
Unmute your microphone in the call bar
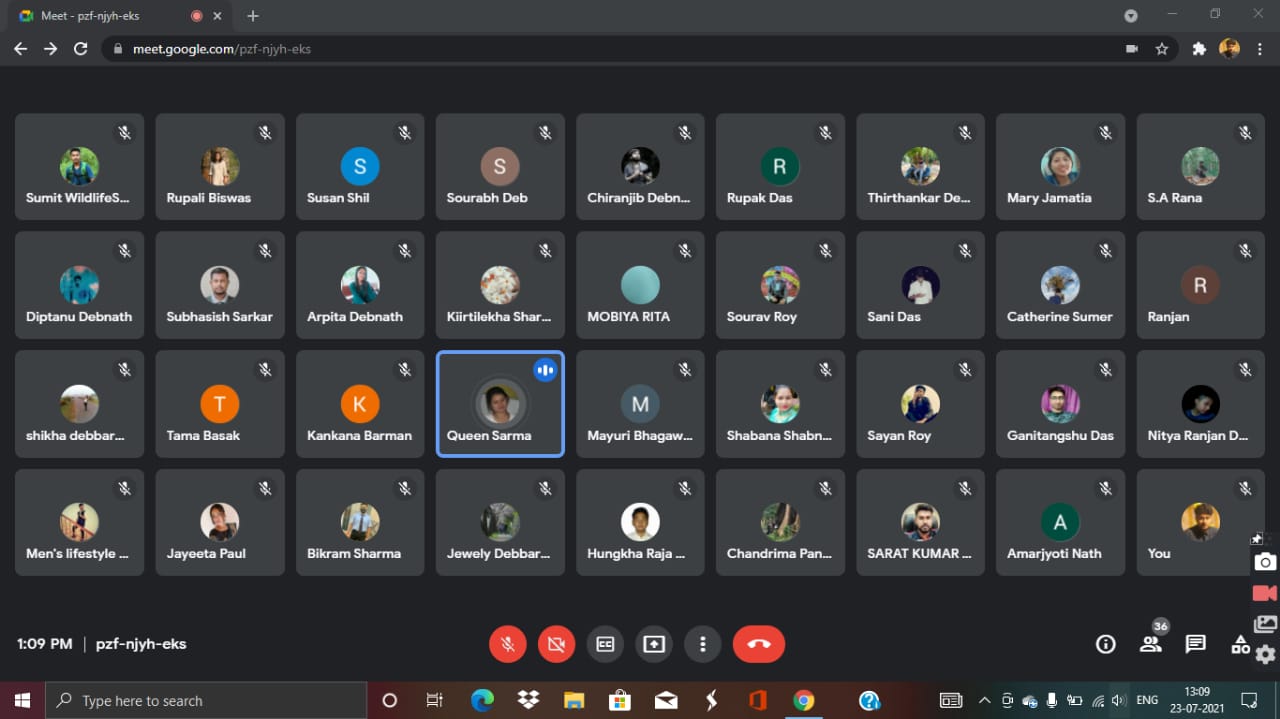pos(508,644)
